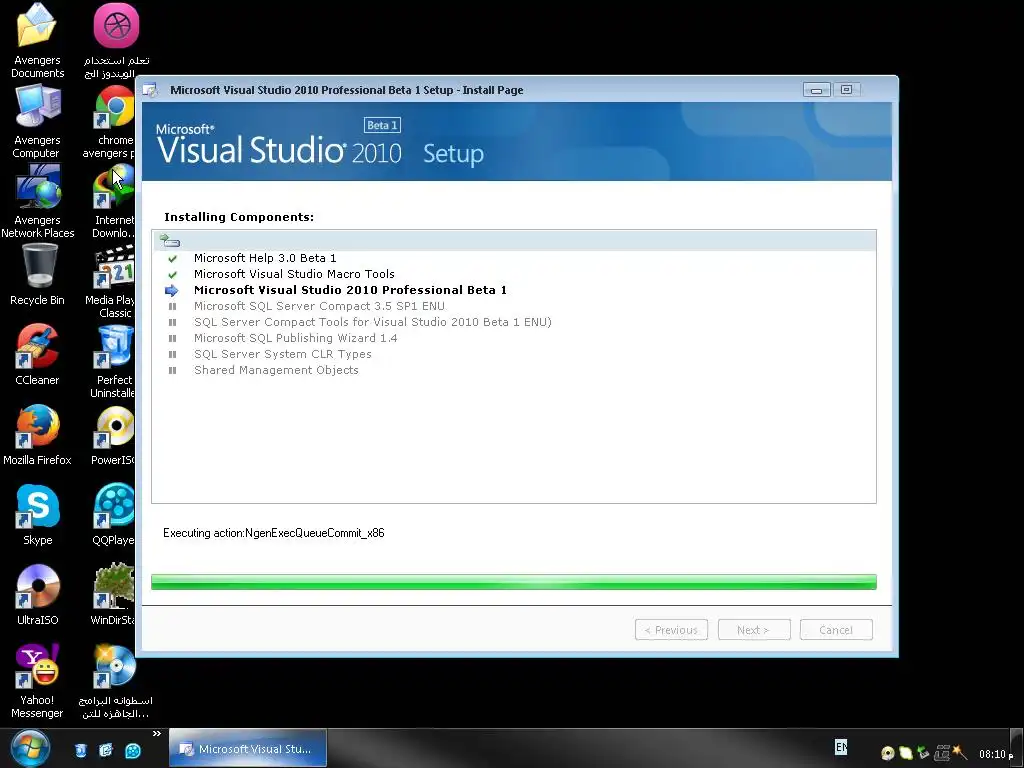
Task: Click the first quick launch icon beside the Start orb
Action: click(x=80, y=750)
